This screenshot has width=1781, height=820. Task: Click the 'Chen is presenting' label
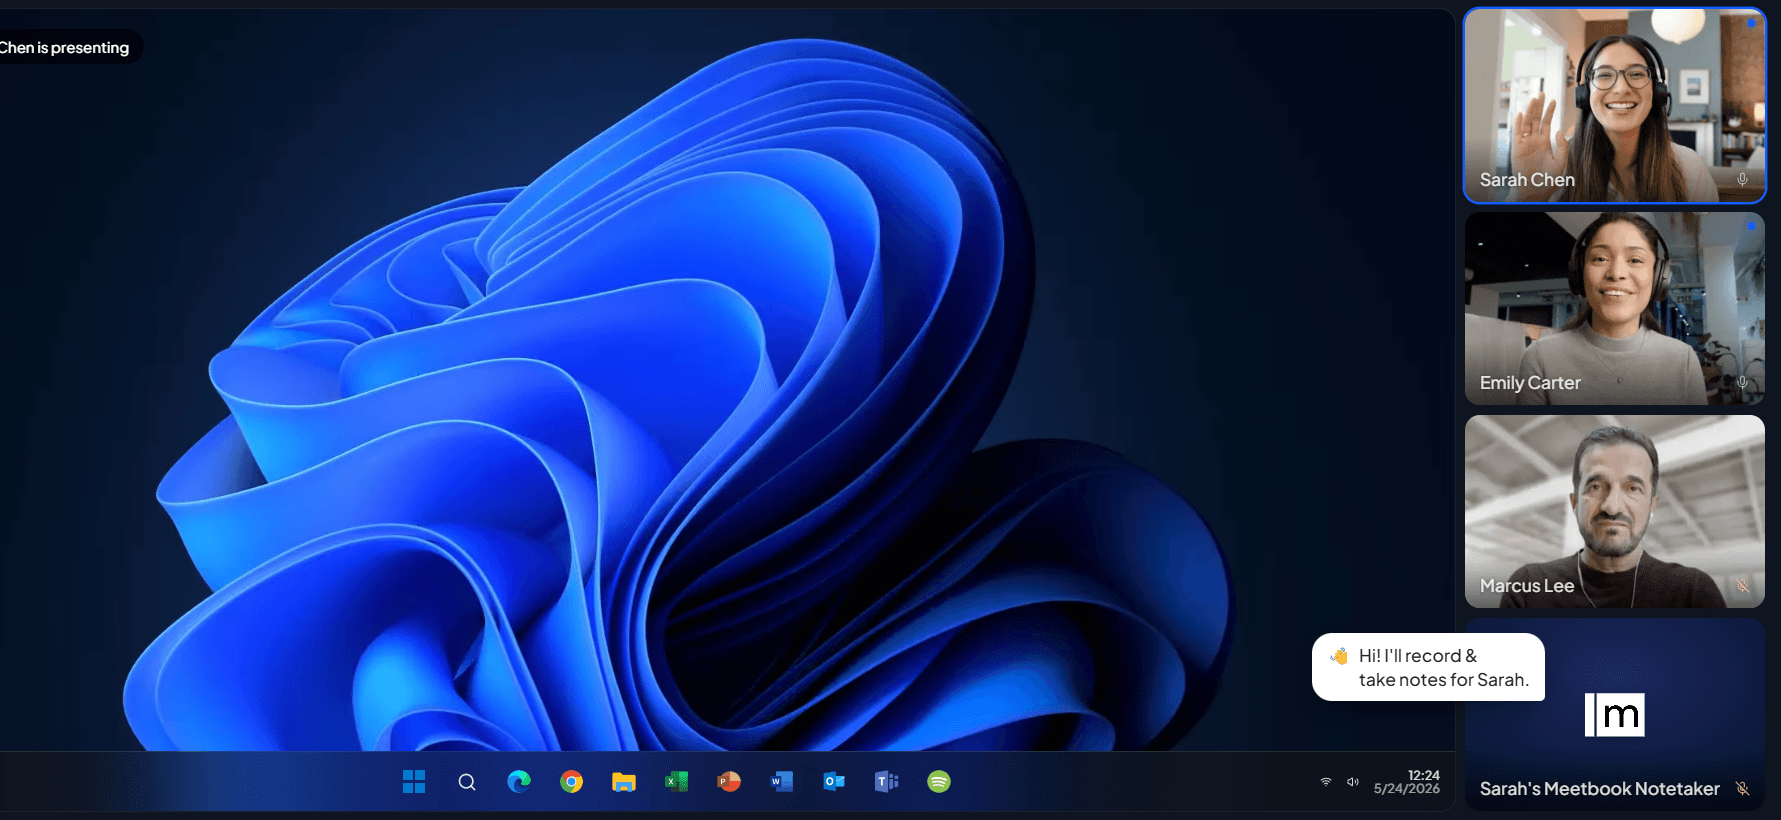point(66,47)
